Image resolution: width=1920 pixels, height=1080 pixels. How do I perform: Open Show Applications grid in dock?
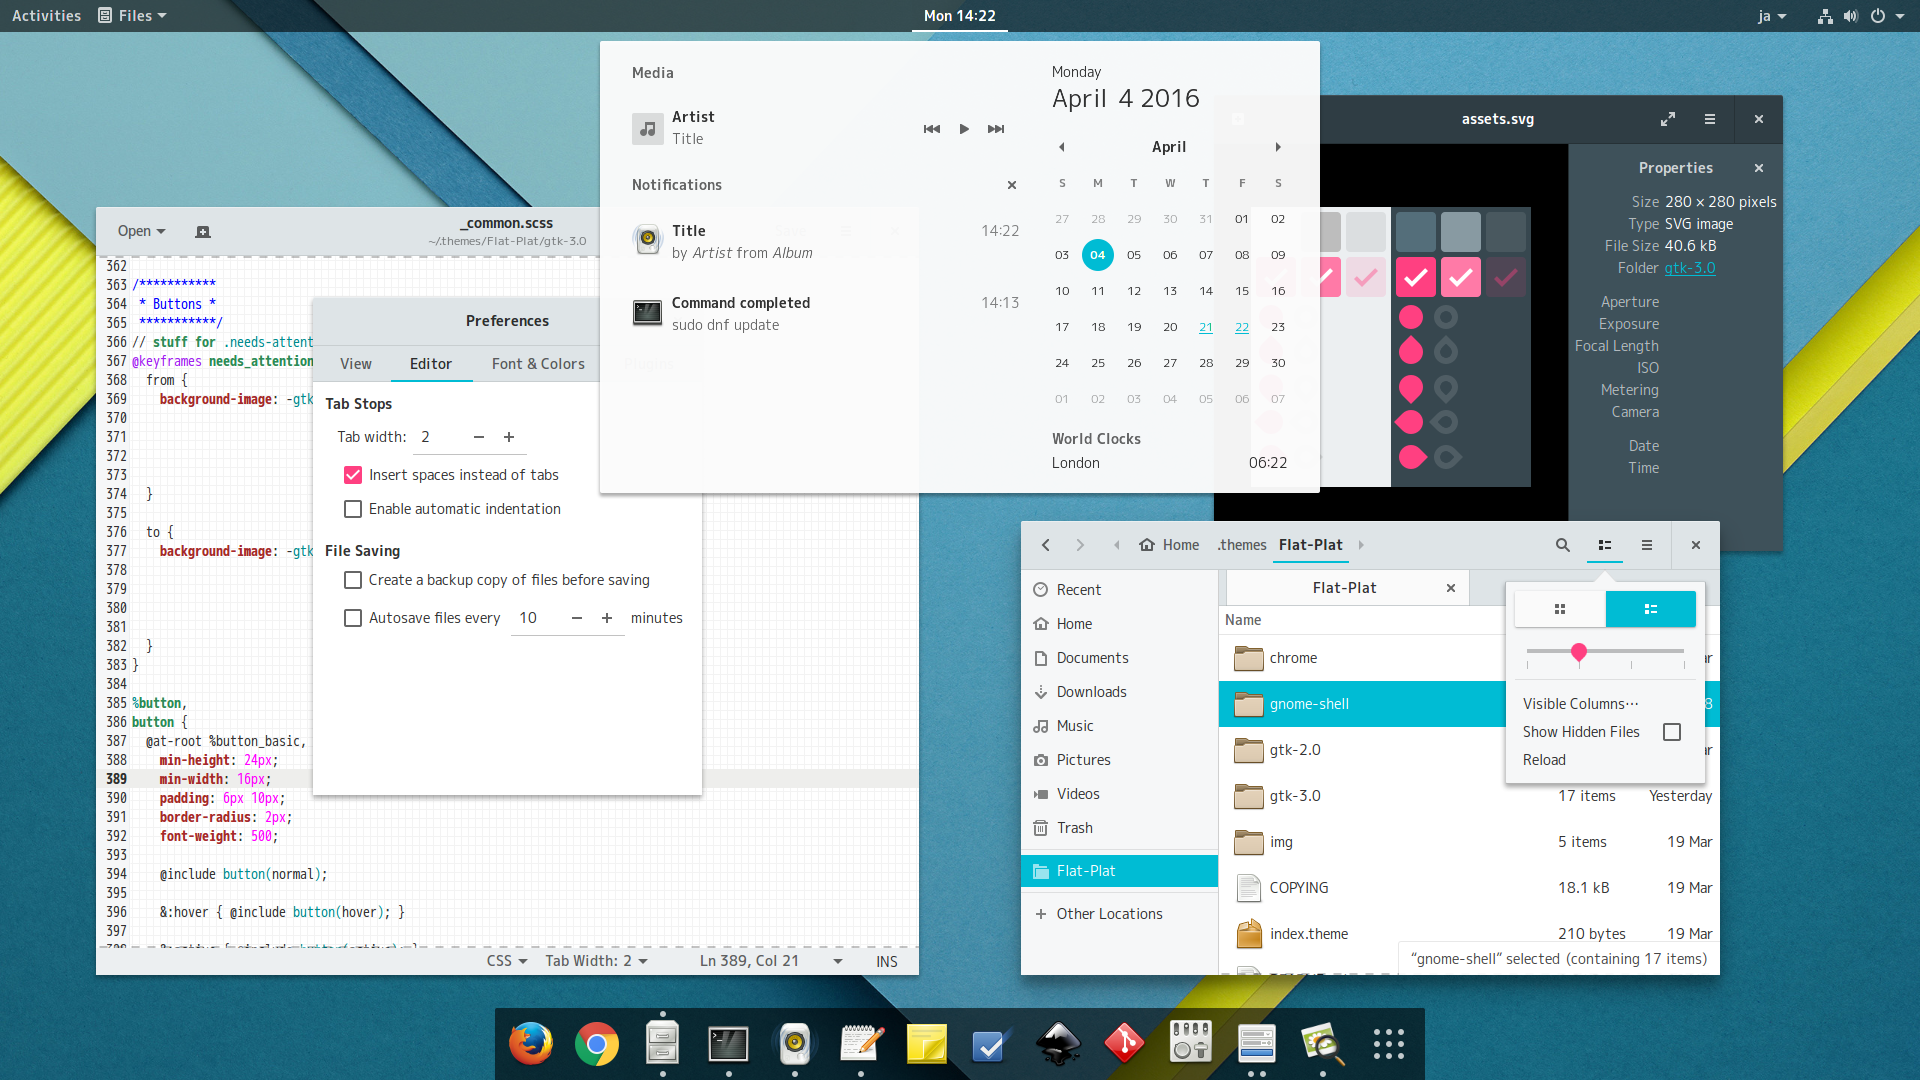click(x=1388, y=1044)
